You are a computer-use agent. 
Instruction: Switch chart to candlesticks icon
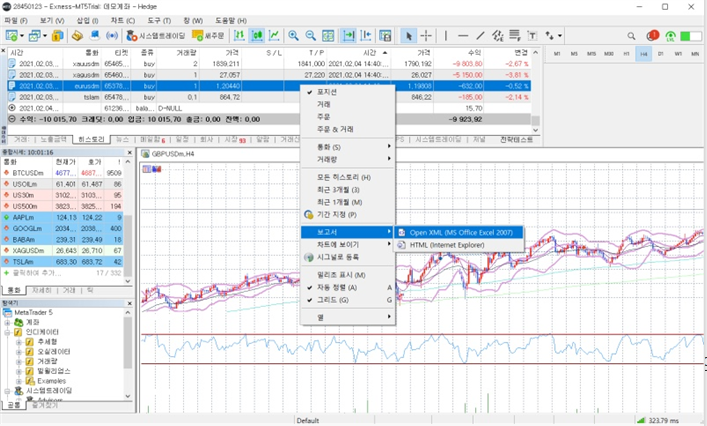[x=257, y=36]
